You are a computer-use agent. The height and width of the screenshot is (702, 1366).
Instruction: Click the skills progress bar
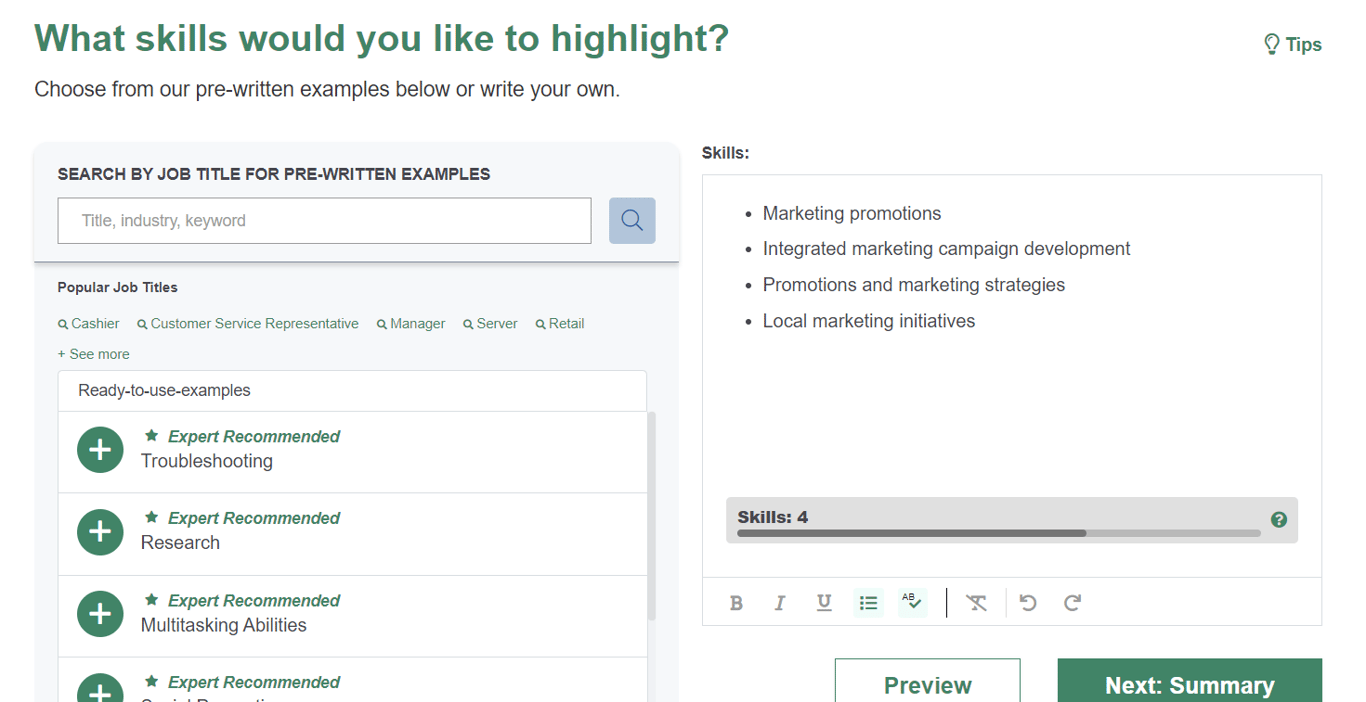[999, 534]
